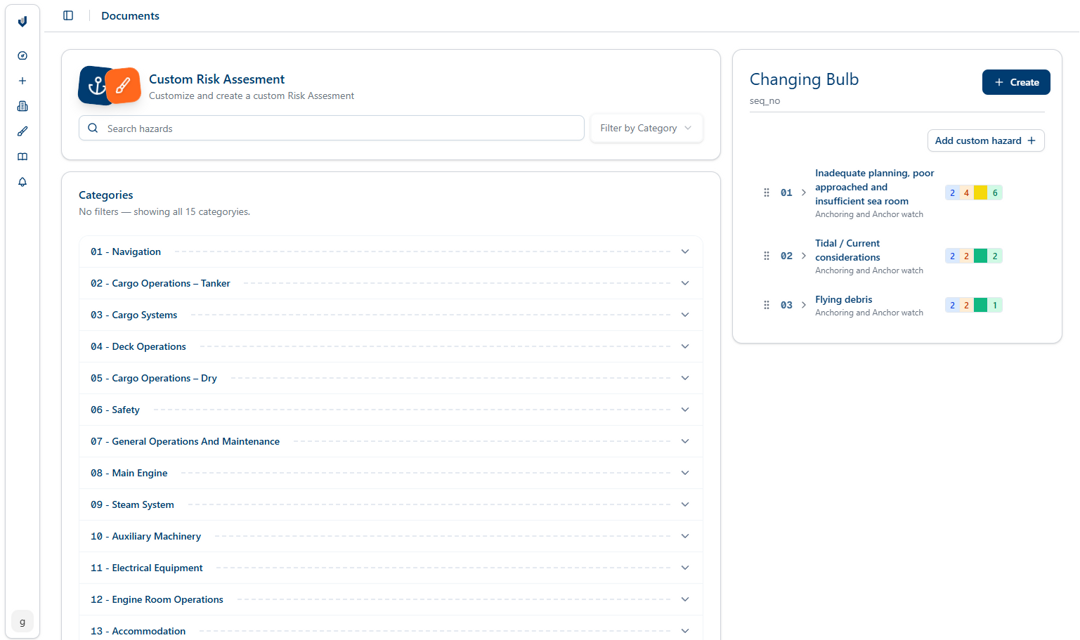Viewport: 1080px width, 640px height.
Task: Open the pen tool icon in the sidebar
Action: (22, 131)
